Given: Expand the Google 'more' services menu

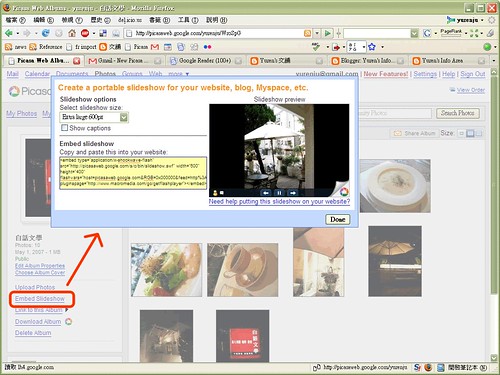Looking at the screenshot, I should point(179,74).
